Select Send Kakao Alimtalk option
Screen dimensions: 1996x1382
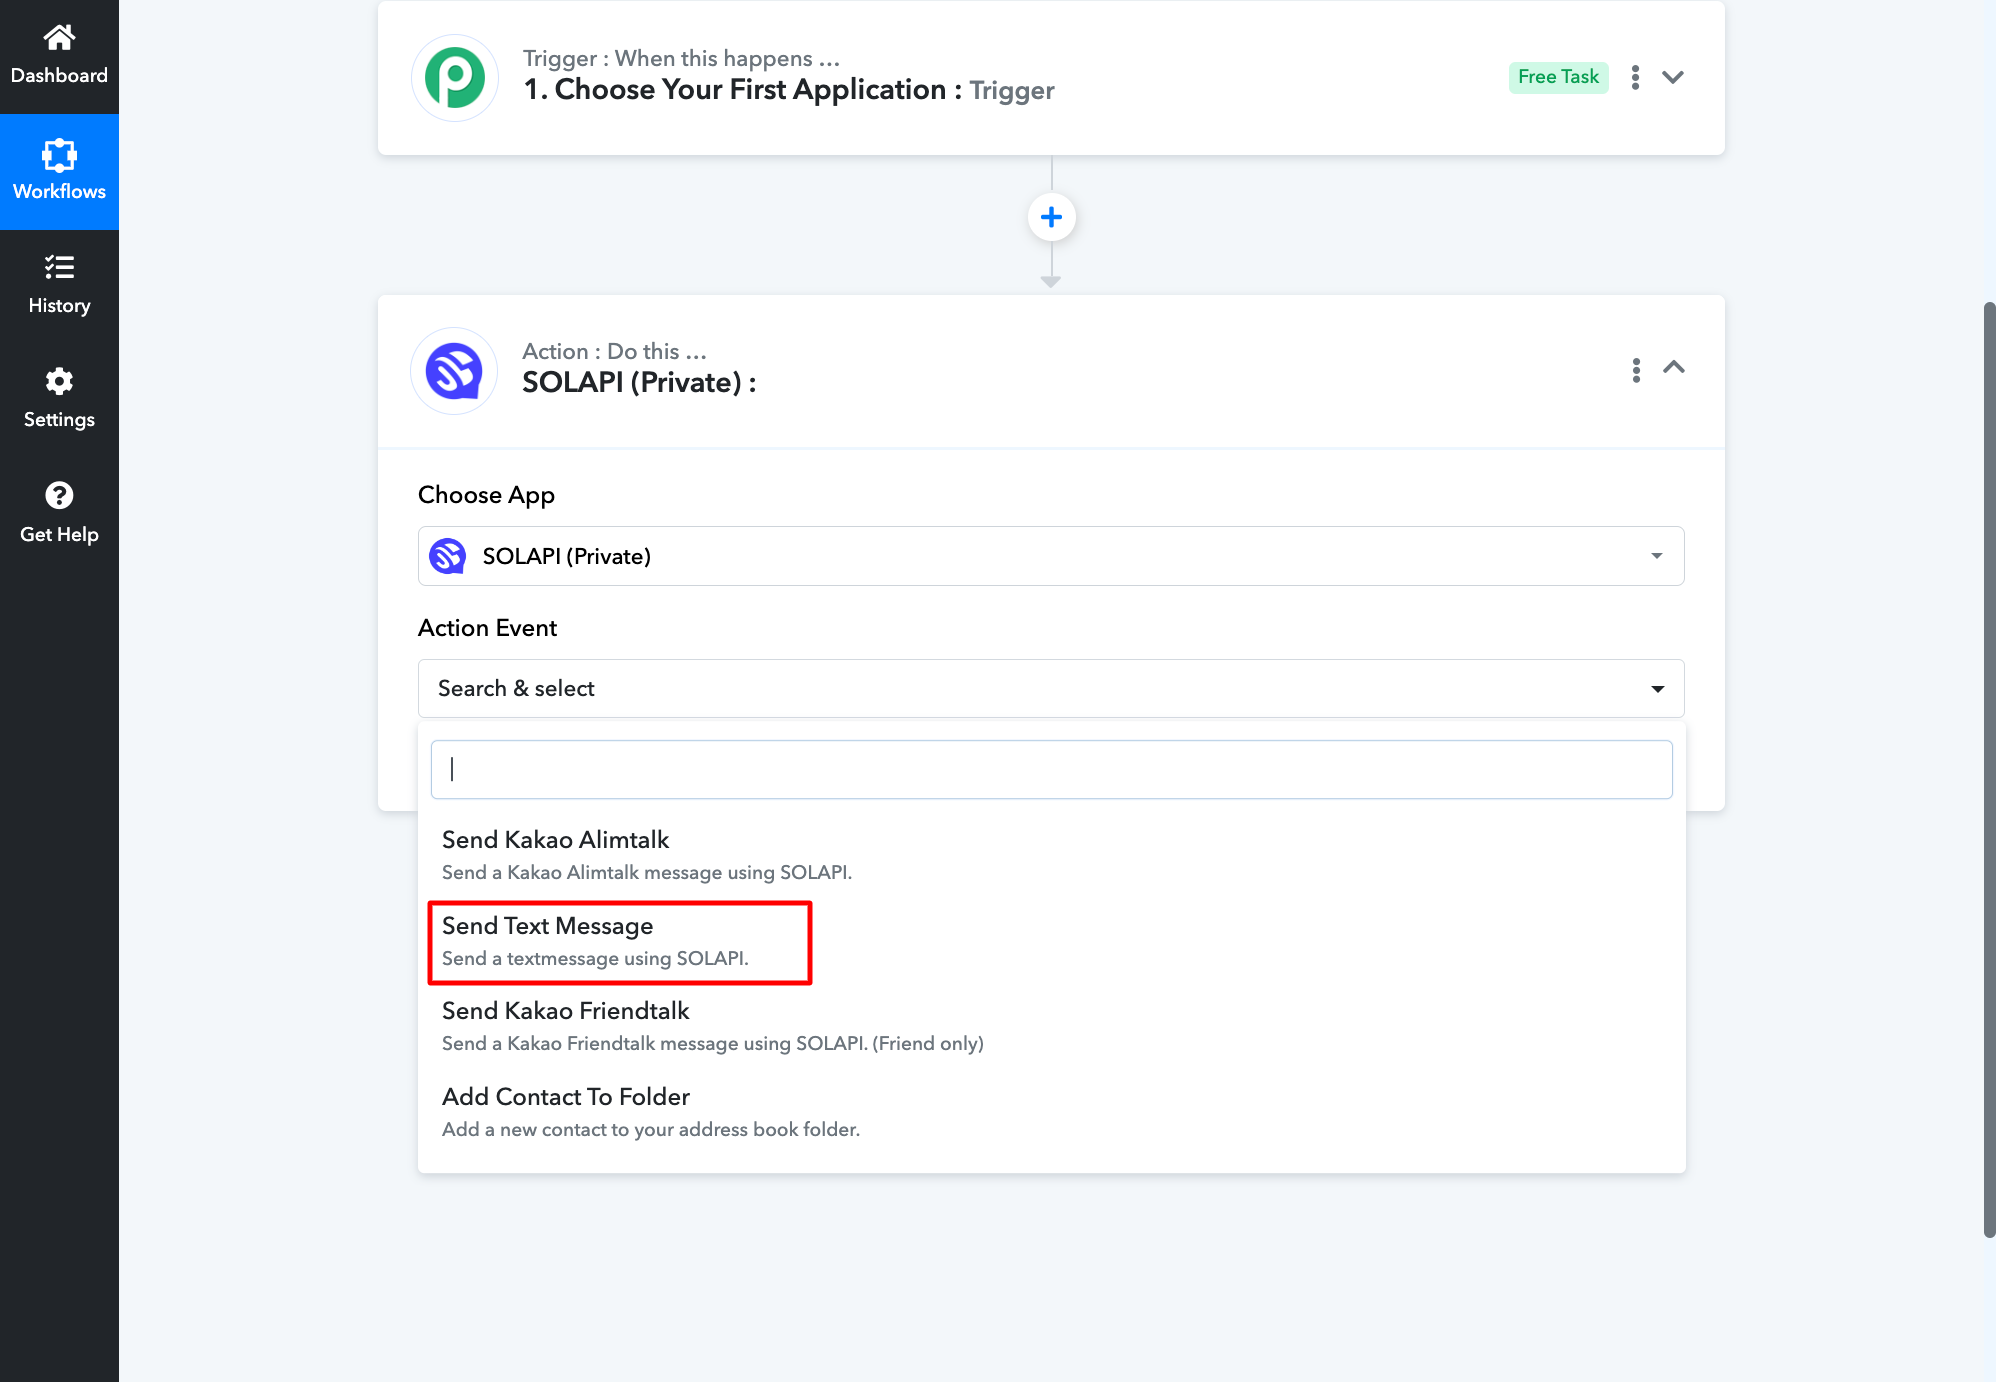[1051, 855]
